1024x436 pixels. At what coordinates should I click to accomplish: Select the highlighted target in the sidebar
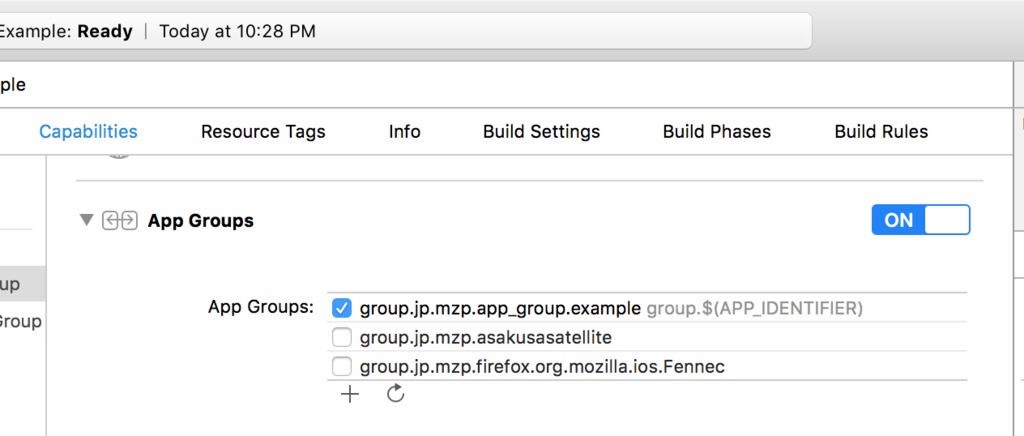[x=20, y=284]
